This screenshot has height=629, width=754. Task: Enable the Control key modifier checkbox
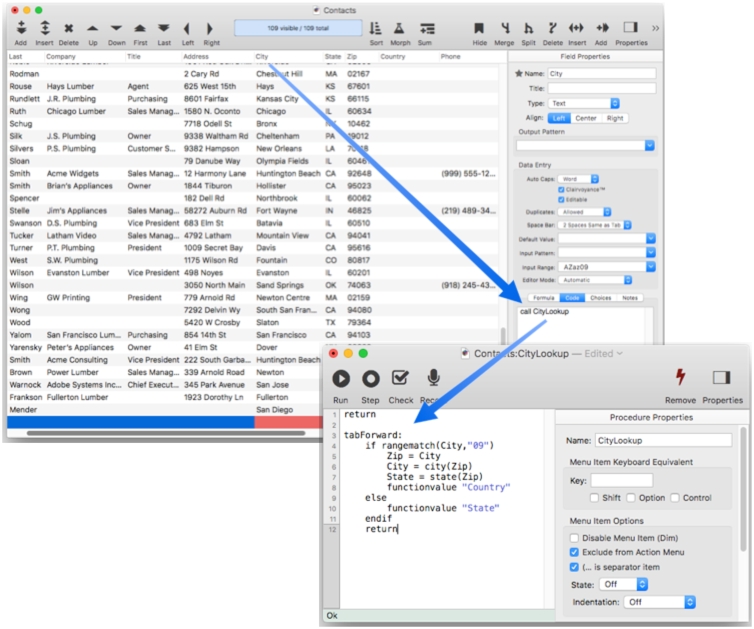pyautogui.click(x=675, y=498)
